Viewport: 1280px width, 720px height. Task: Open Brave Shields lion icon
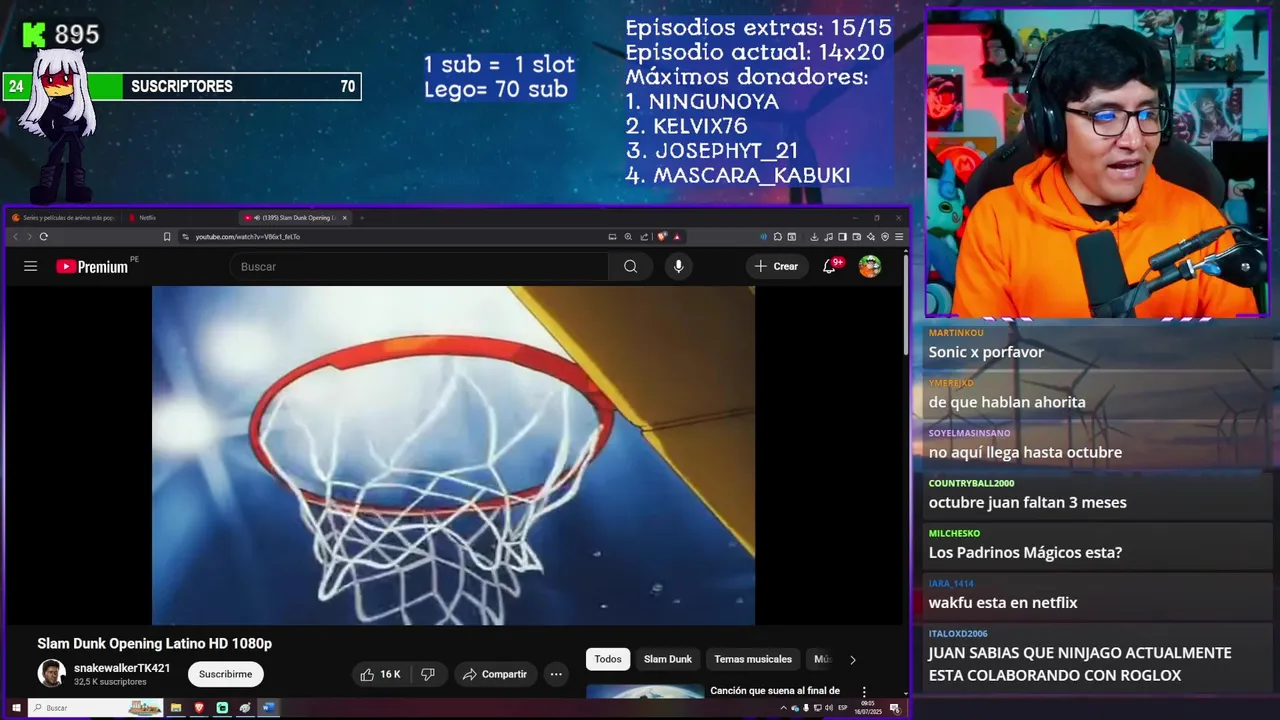662,237
